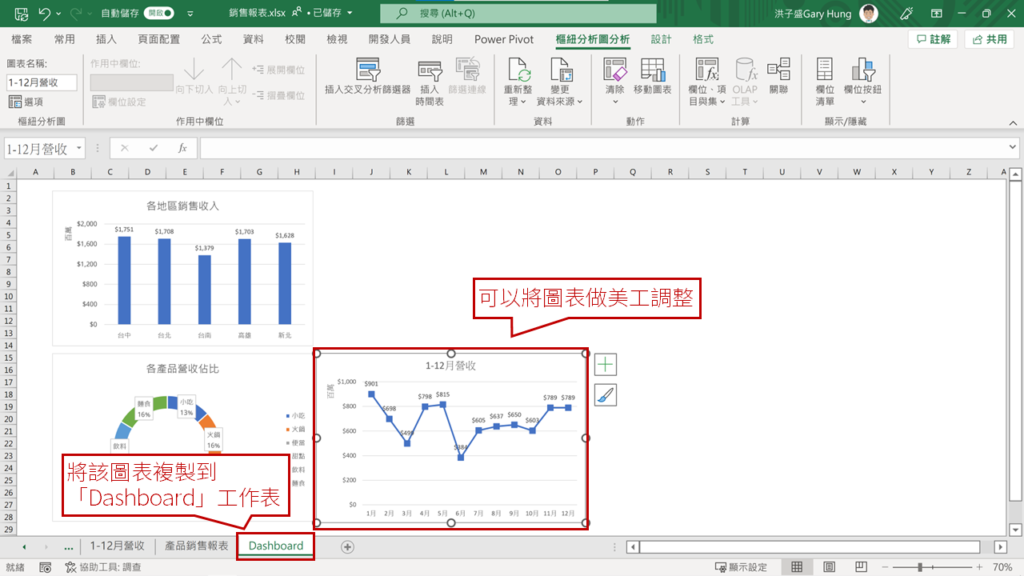This screenshot has height=576, width=1024.
Task: Click the 選項 (Options) button
Action: pyautogui.click(x=26, y=102)
